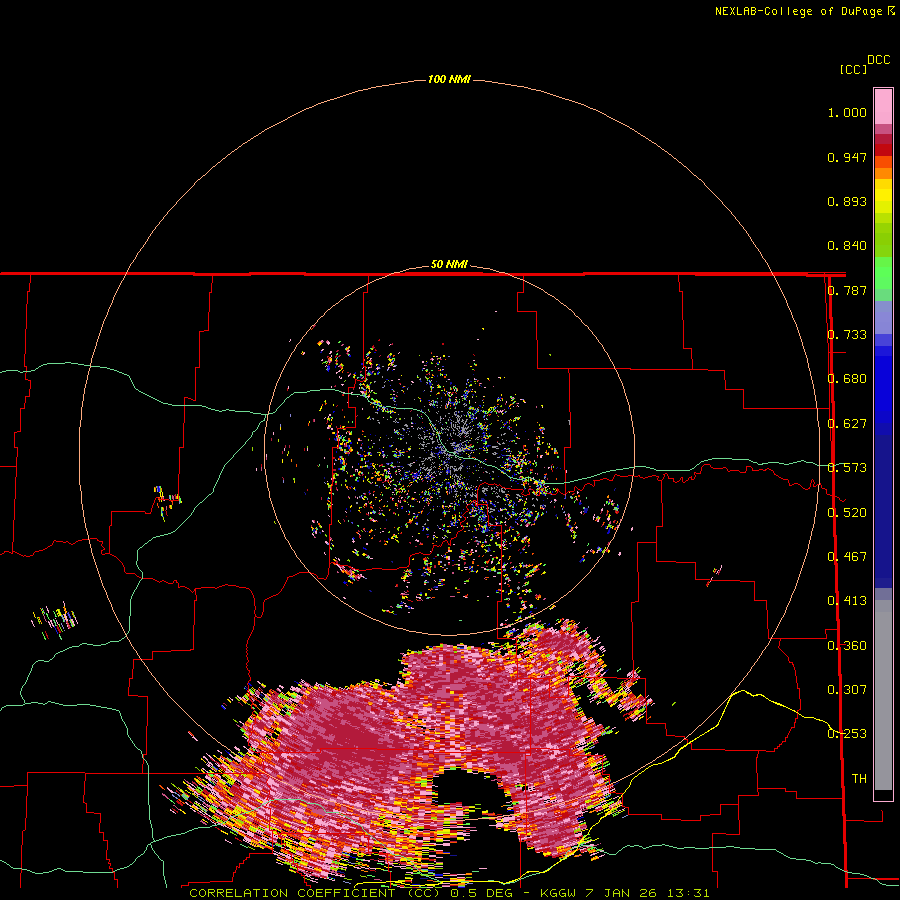The image size is (900, 900).
Task: Click the 1.000 legend value
Action: tap(847, 112)
